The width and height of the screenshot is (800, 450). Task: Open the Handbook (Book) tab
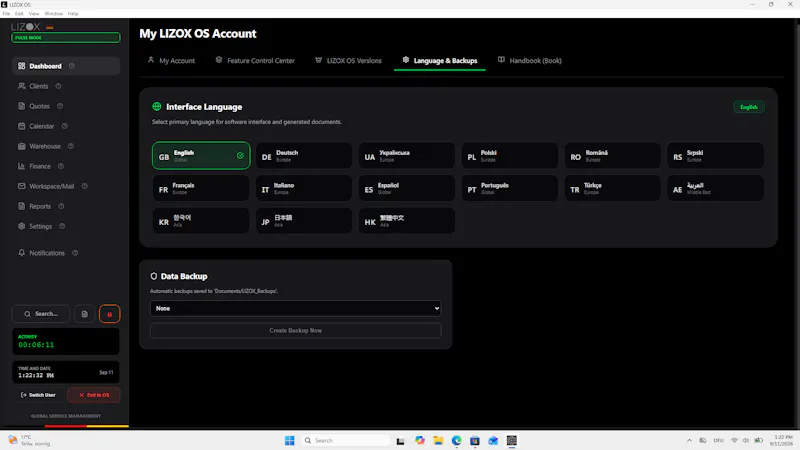click(530, 60)
